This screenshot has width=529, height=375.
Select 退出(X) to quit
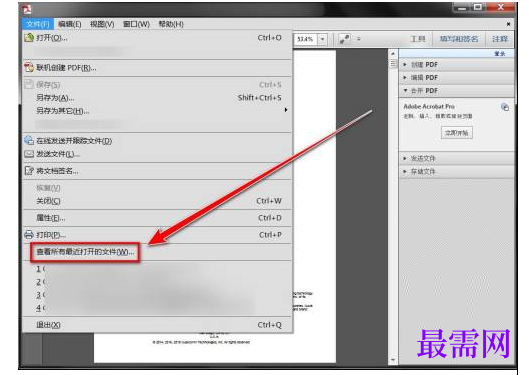(157, 325)
